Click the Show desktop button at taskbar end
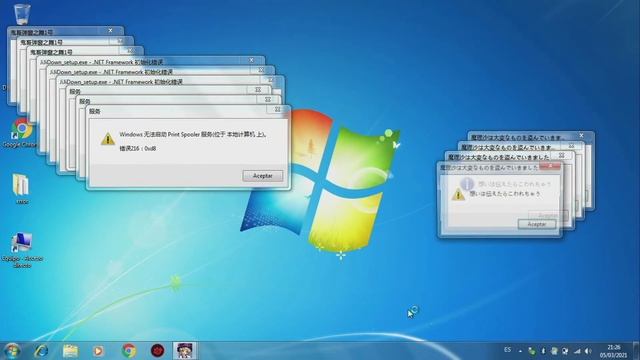This screenshot has height=360, width=640. (x=636, y=351)
